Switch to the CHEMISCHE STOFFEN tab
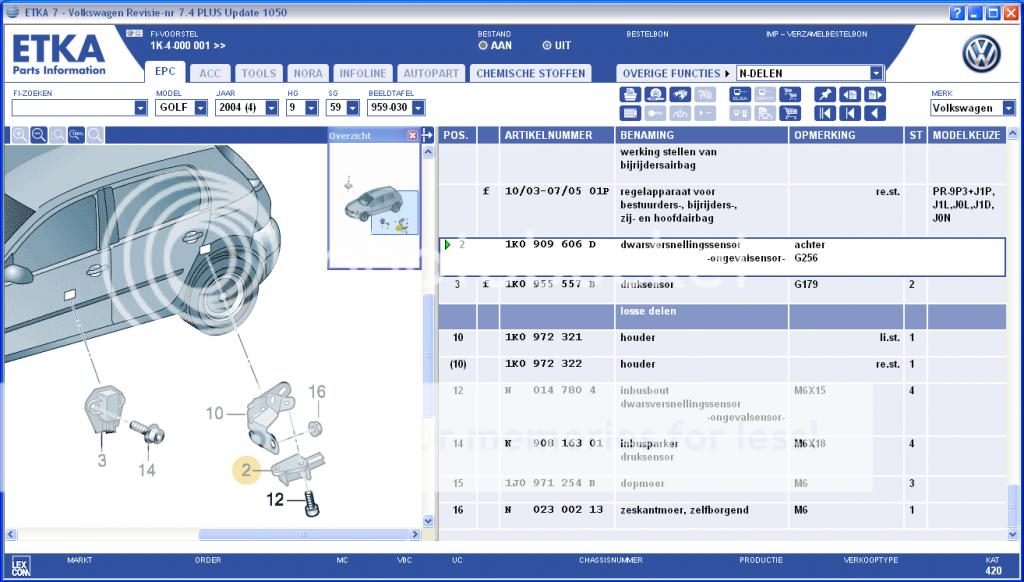 click(531, 73)
